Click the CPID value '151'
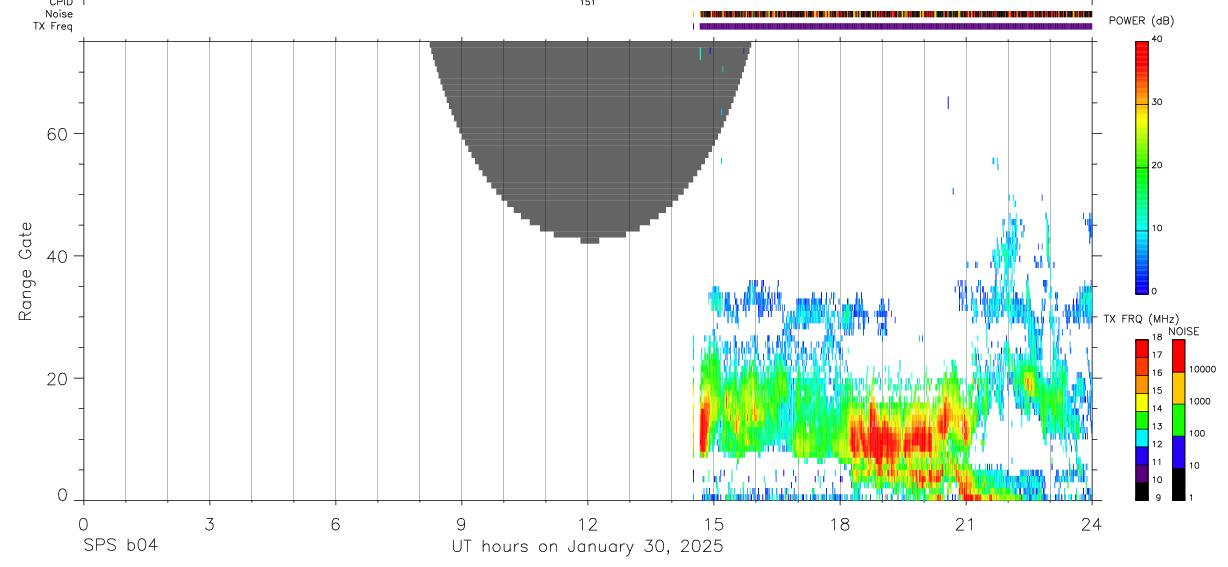 pyautogui.click(x=588, y=3)
